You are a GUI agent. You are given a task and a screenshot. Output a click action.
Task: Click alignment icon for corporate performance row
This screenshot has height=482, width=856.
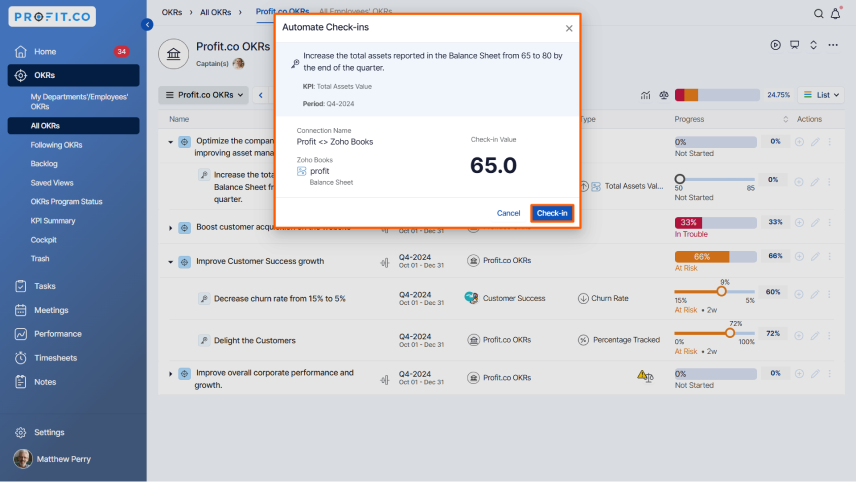coord(385,379)
